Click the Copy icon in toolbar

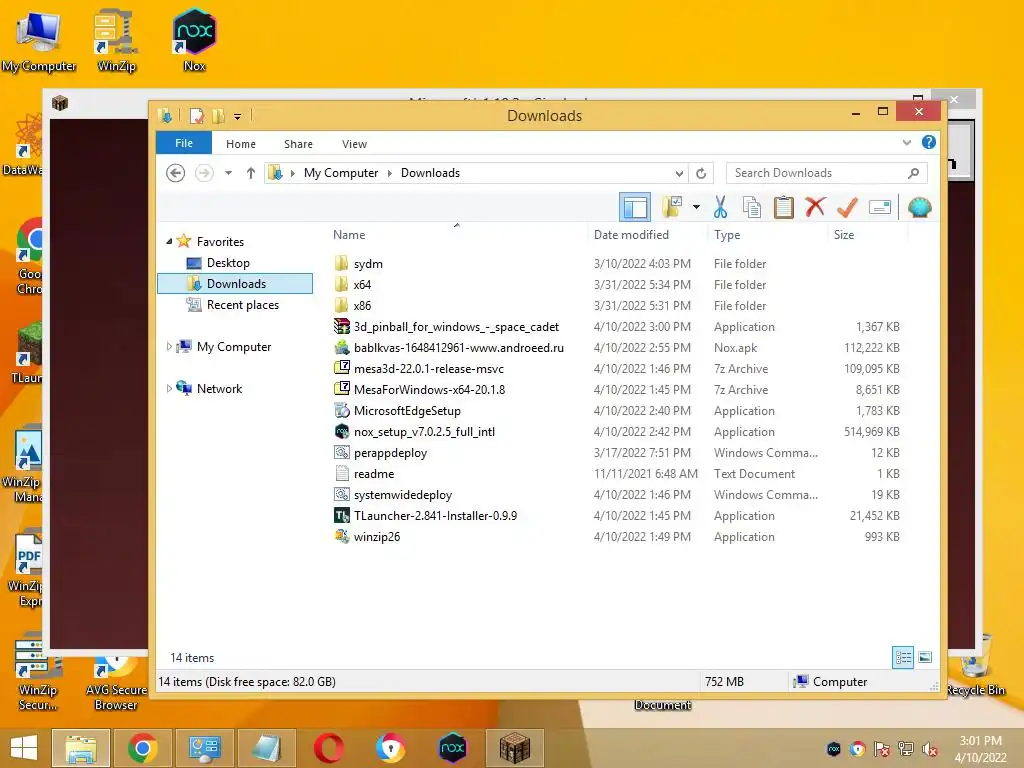pos(752,208)
